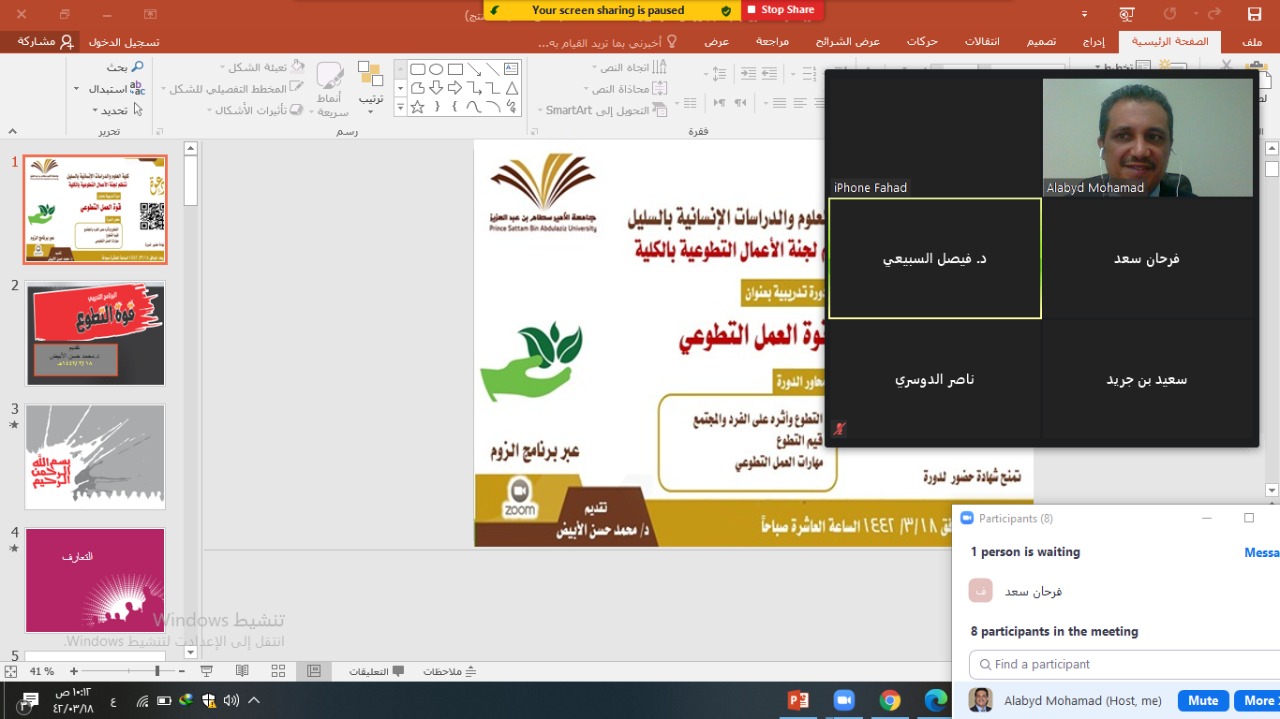The image size is (1280, 719).
Task: Open Reading View from status bar
Action: pos(242,671)
